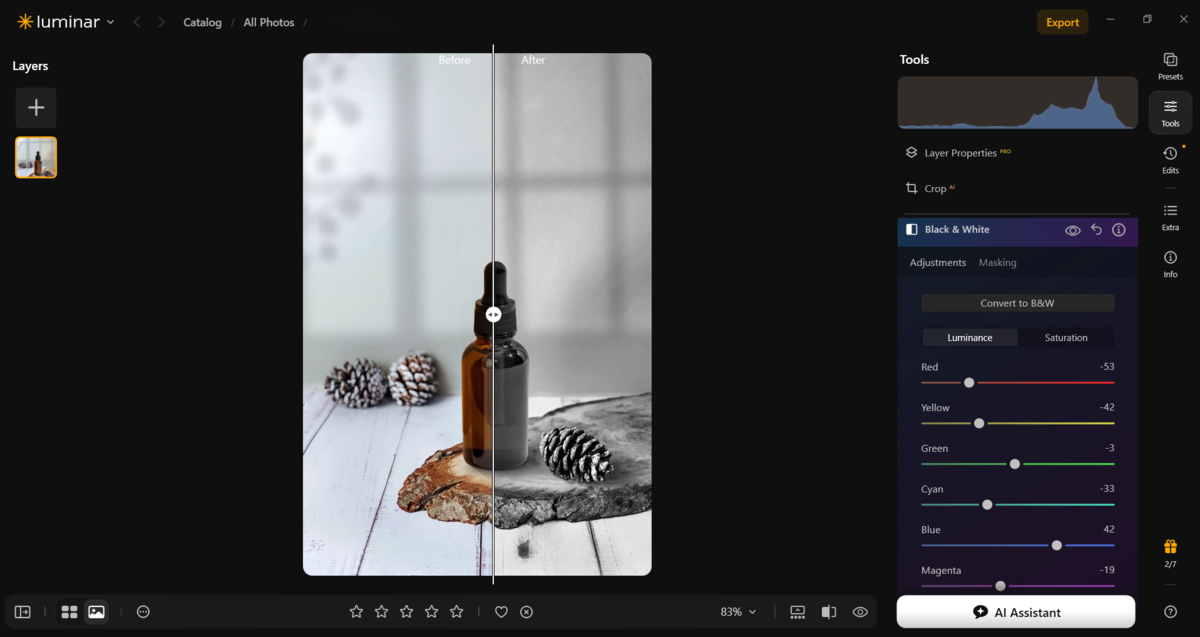Open the Luminar app menu dropdown
Image resolution: width=1200 pixels, height=637 pixels.
(x=65, y=22)
